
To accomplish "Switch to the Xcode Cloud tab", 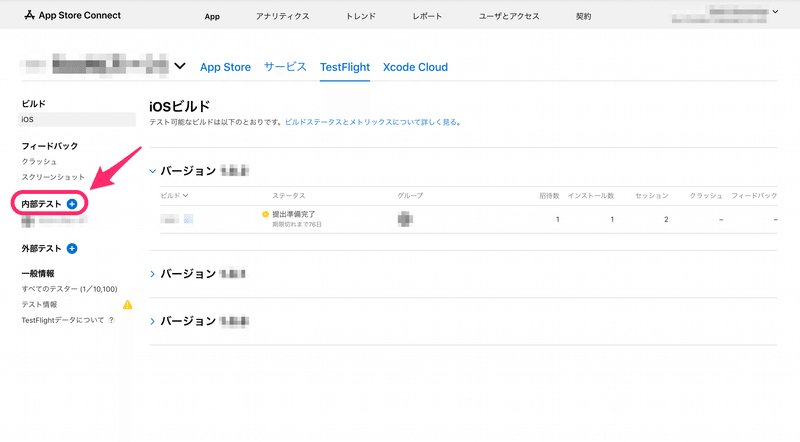I will tap(415, 67).
